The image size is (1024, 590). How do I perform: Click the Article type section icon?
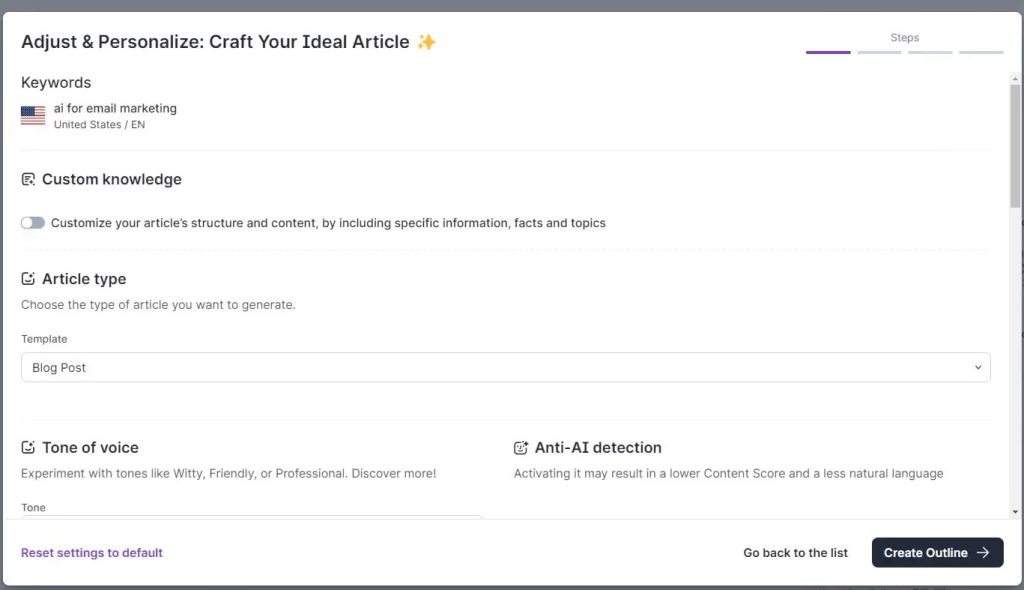(x=28, y=279)
